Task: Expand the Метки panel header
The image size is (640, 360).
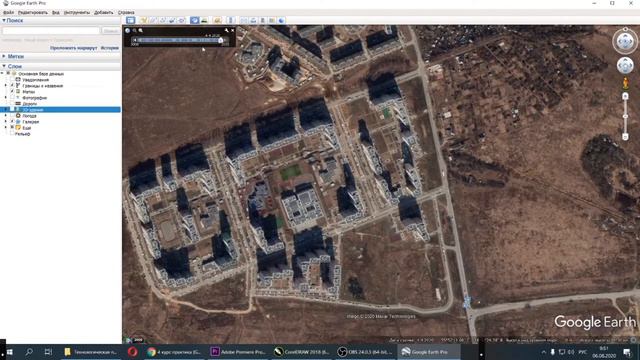Action: pos(60,56)
